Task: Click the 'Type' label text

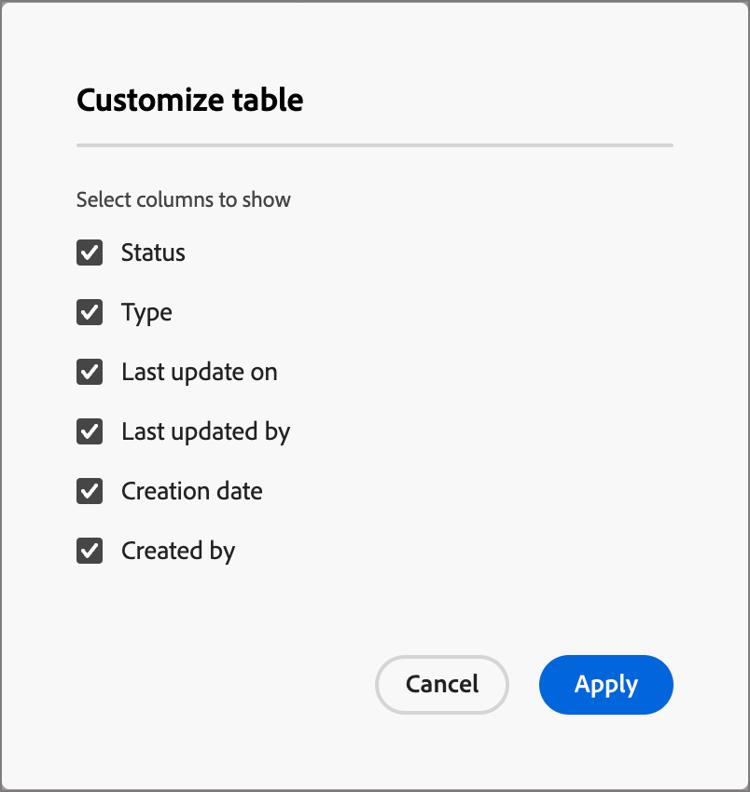Action: [147, 313]
